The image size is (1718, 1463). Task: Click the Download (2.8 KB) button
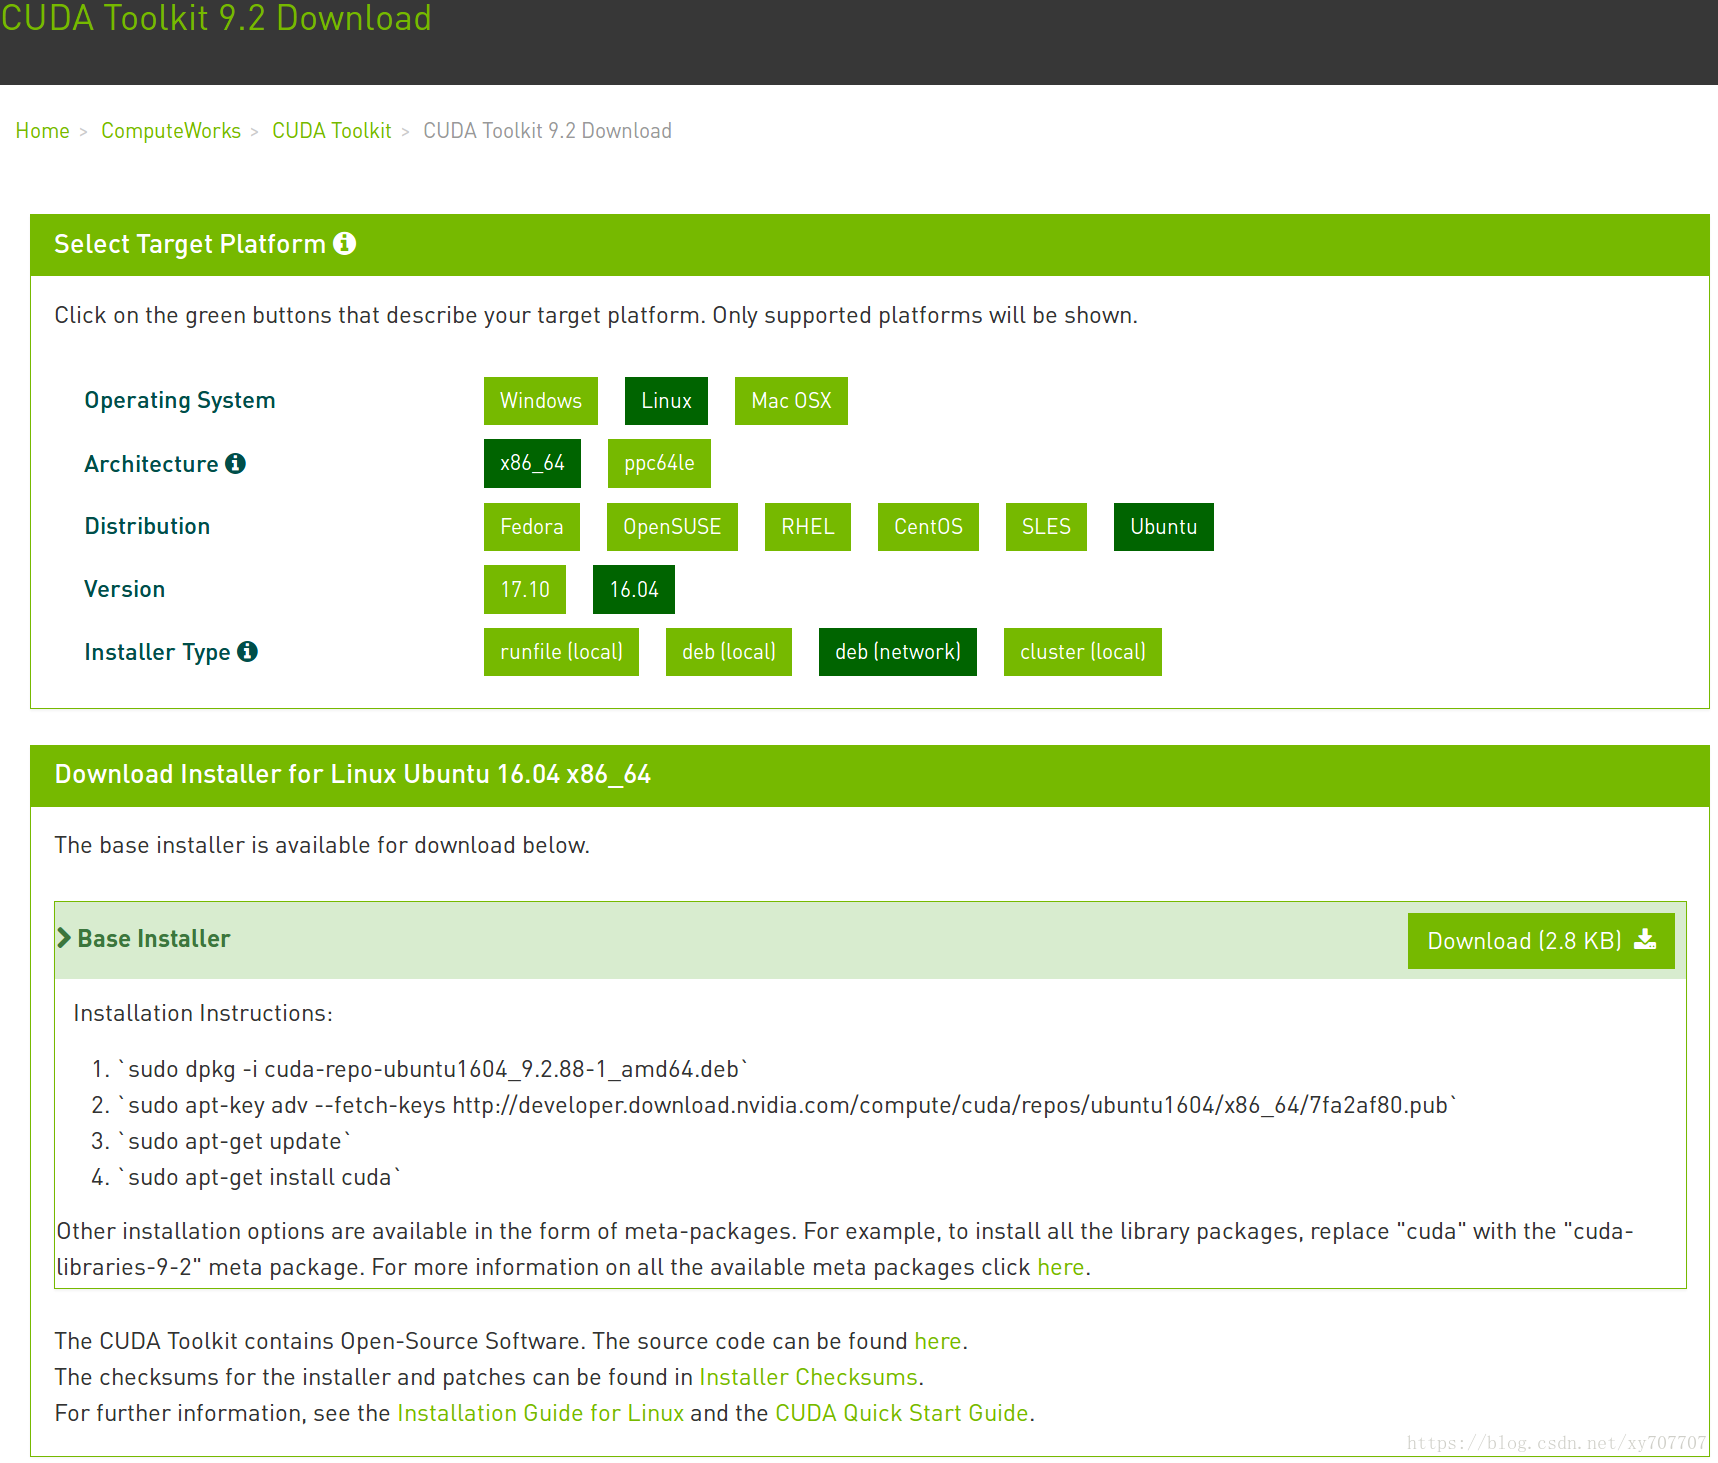(1541, 941)
